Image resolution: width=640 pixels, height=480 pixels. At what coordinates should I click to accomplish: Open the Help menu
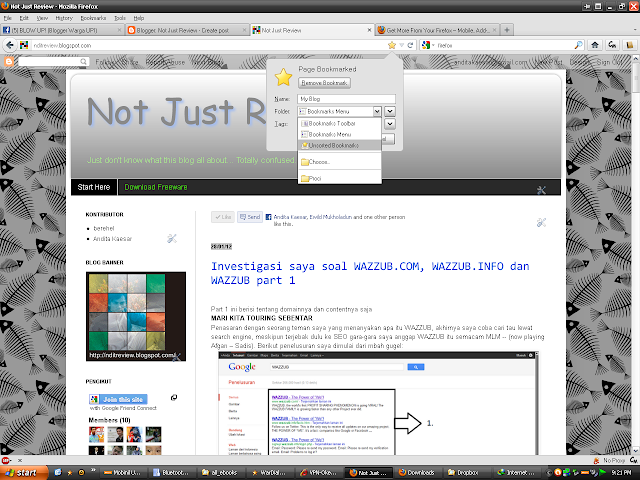(x=139, y=18)
